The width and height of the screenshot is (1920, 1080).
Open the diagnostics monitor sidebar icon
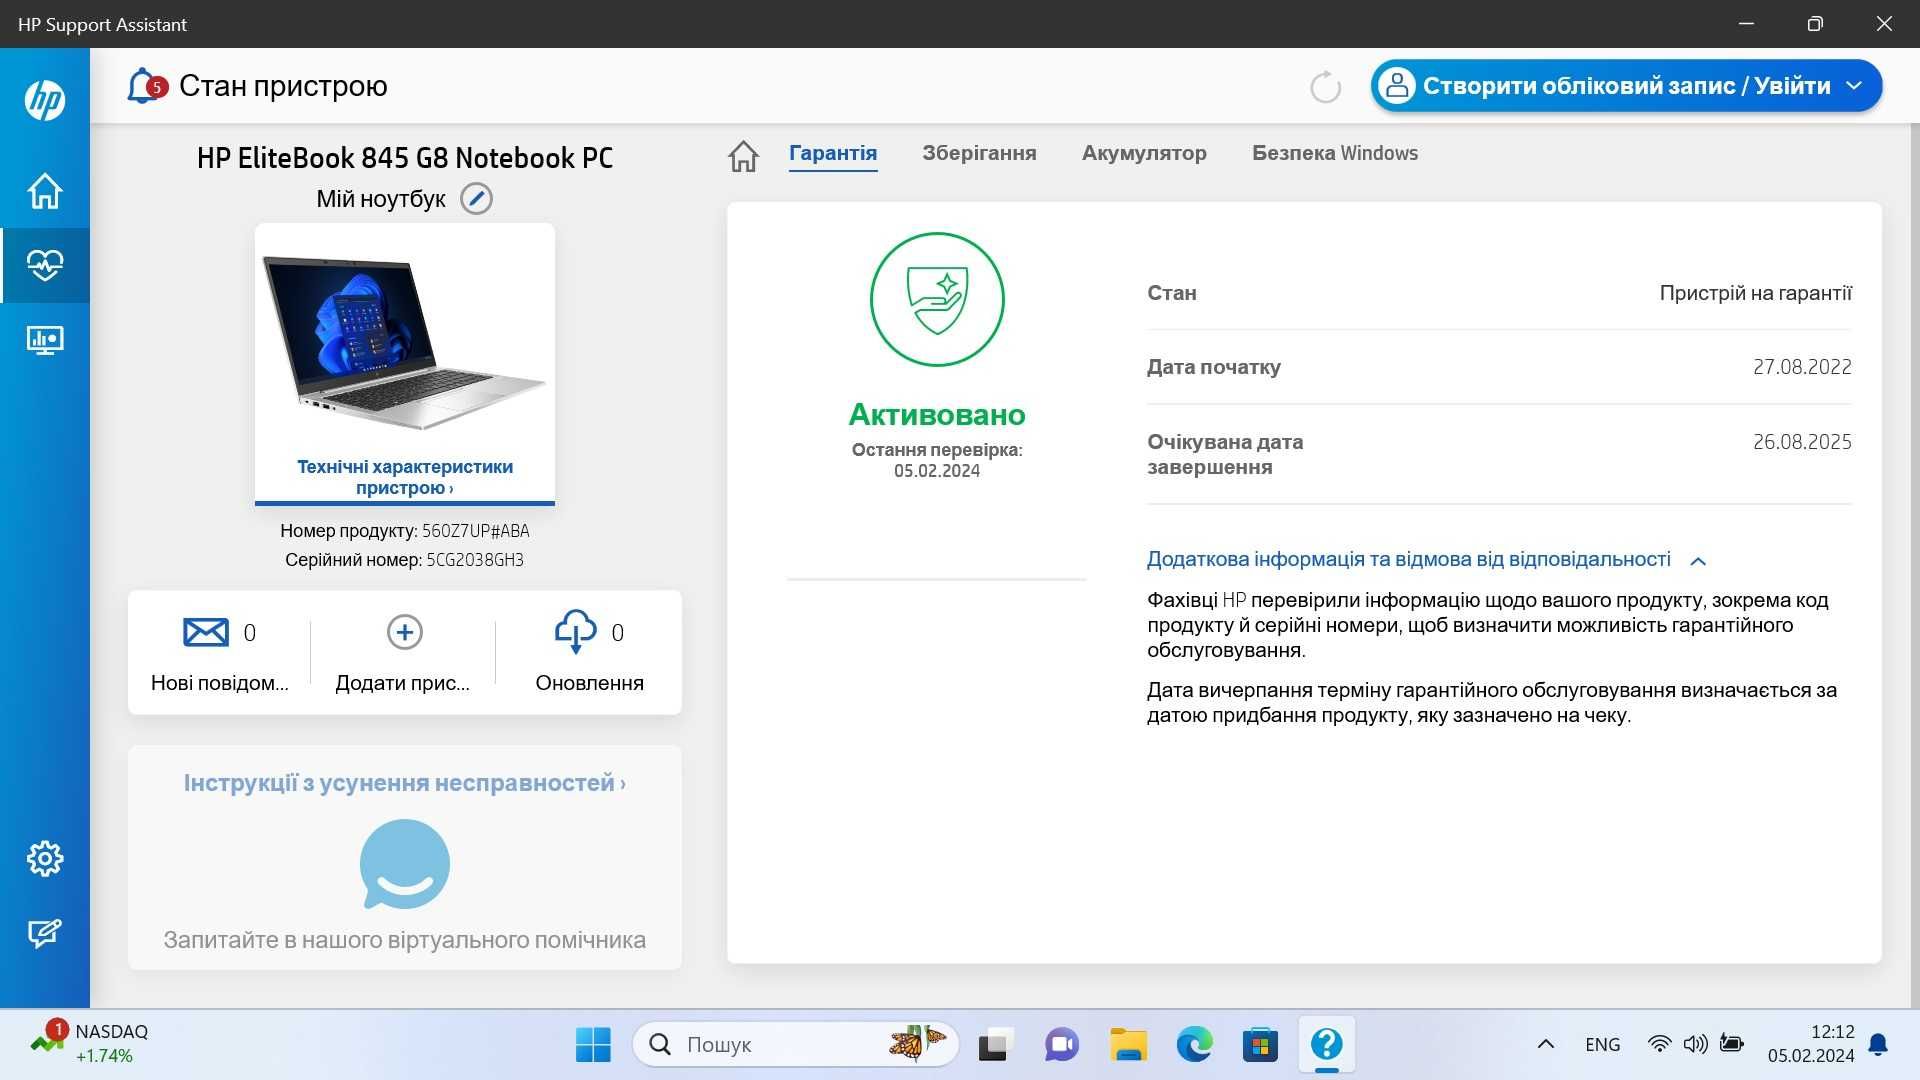click(x=45, y=340)
